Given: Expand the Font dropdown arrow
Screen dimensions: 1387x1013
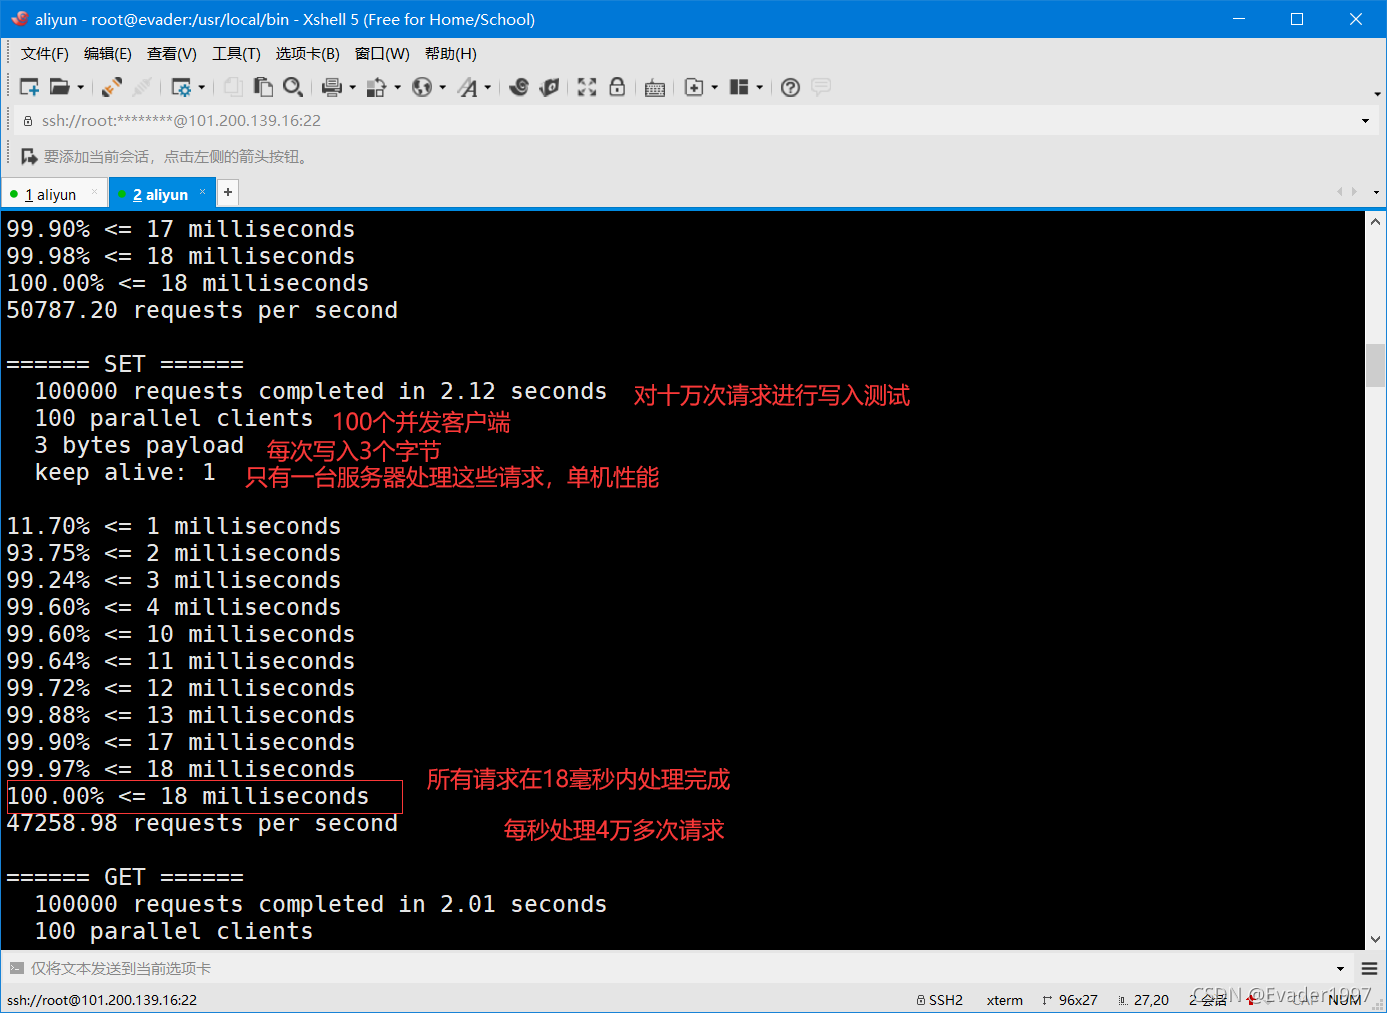Looking at the screenshot, I should (x=487, y=87).
